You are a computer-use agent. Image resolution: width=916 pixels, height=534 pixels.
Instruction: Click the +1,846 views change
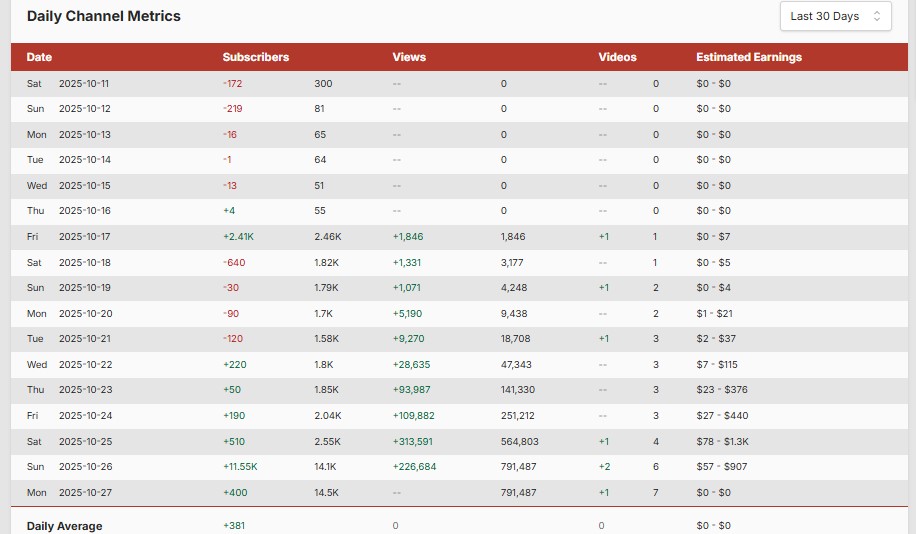coord(408,237)
